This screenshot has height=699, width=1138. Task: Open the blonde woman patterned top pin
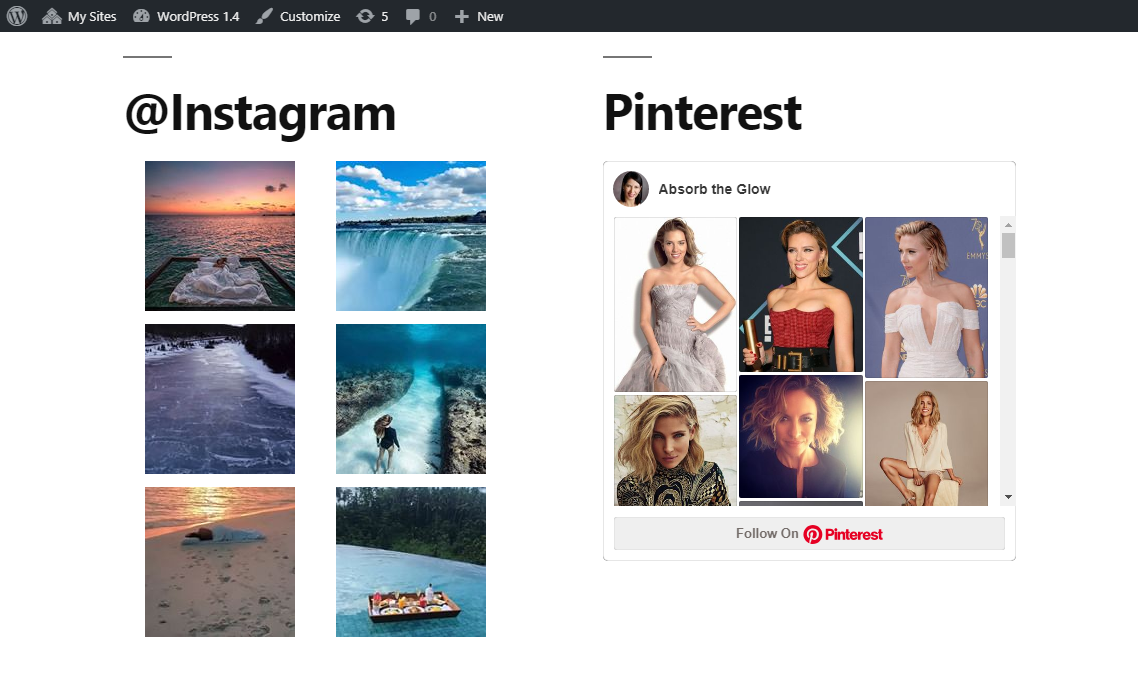pyautogui.click(x=676, y=450)
